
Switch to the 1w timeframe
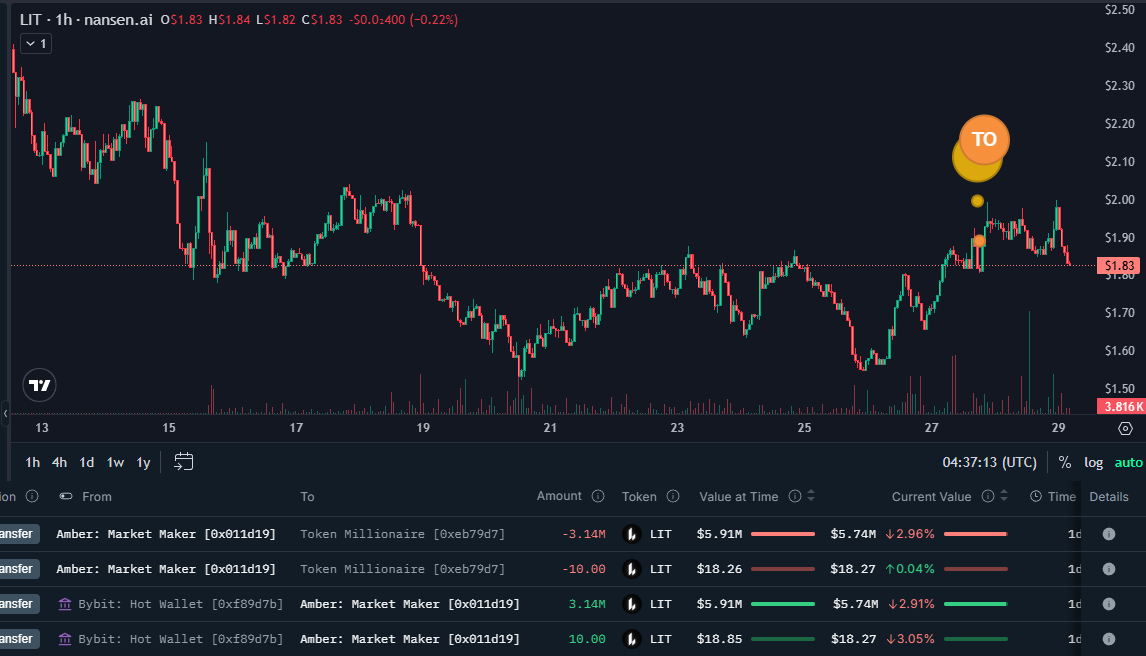[x=115, y=462]
